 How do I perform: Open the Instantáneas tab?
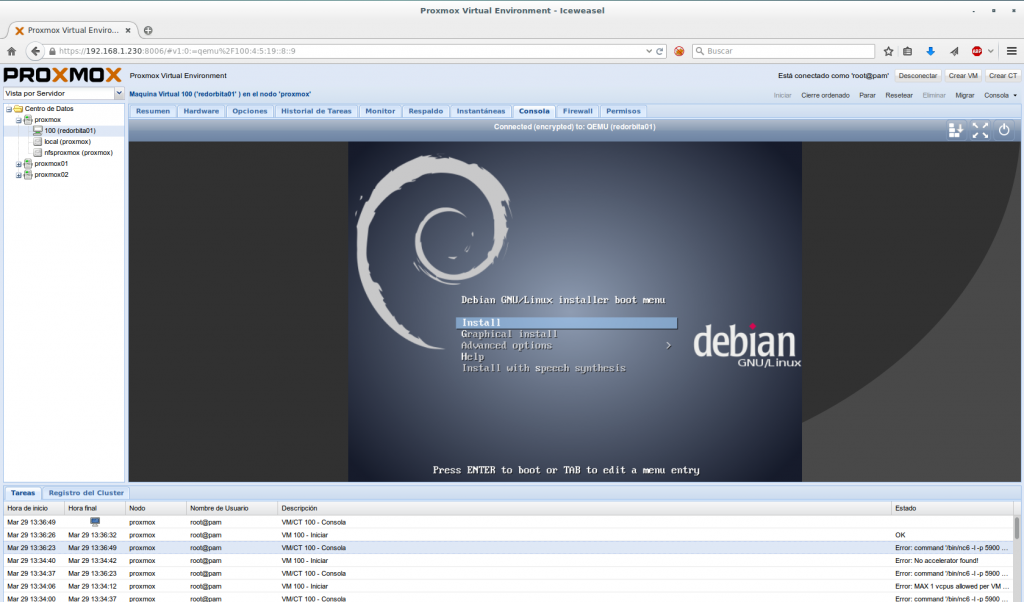480,111
